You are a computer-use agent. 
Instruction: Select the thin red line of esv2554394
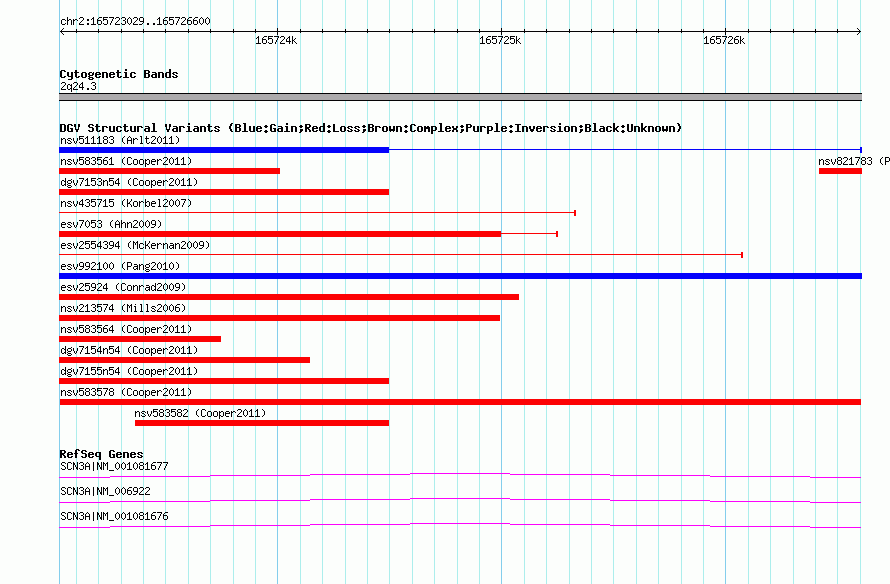pos(401,255)
